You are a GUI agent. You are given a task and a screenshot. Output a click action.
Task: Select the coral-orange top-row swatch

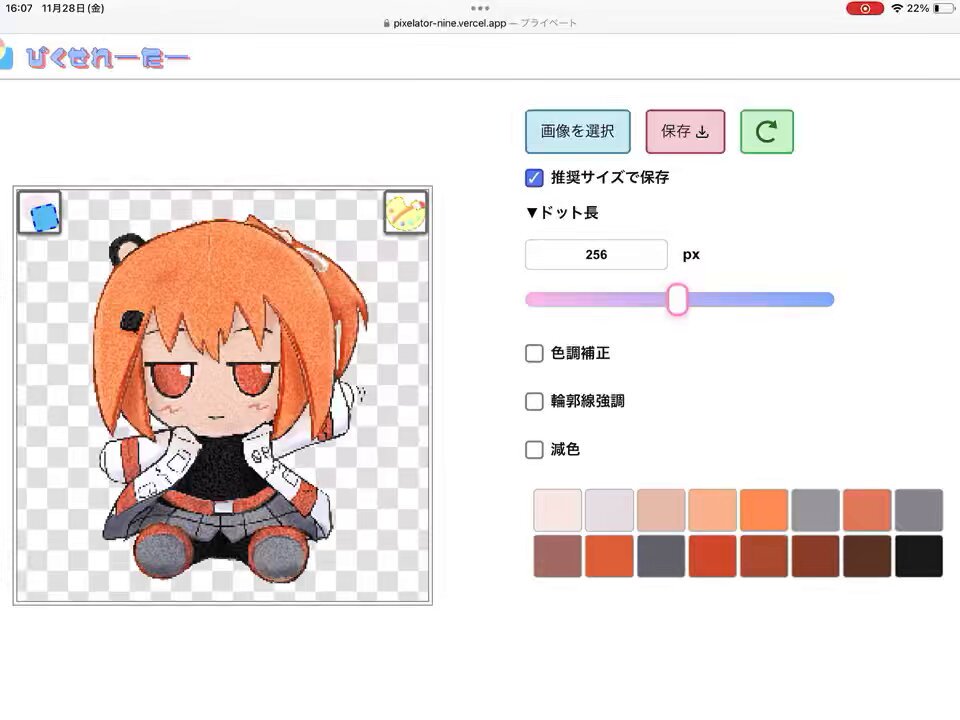[867, 510]
